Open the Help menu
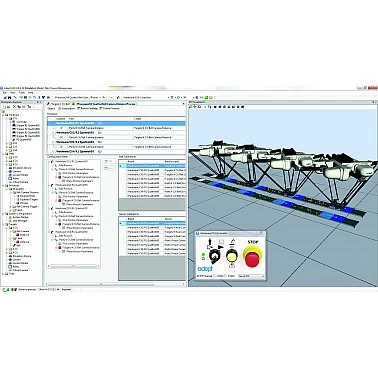 click(30, 92)
